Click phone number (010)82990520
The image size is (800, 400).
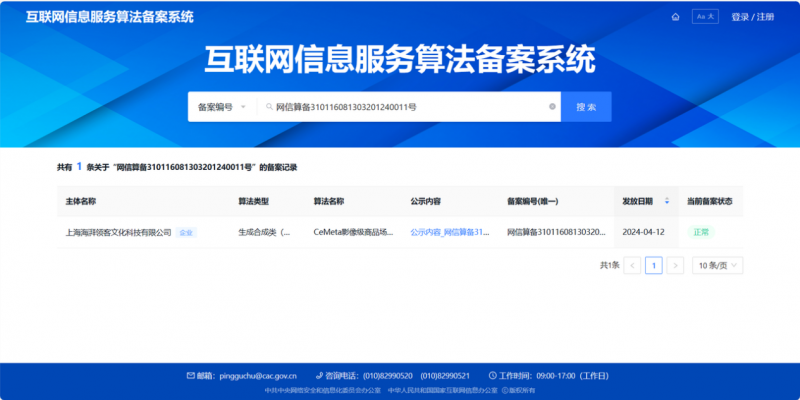(x=388, y=376)
